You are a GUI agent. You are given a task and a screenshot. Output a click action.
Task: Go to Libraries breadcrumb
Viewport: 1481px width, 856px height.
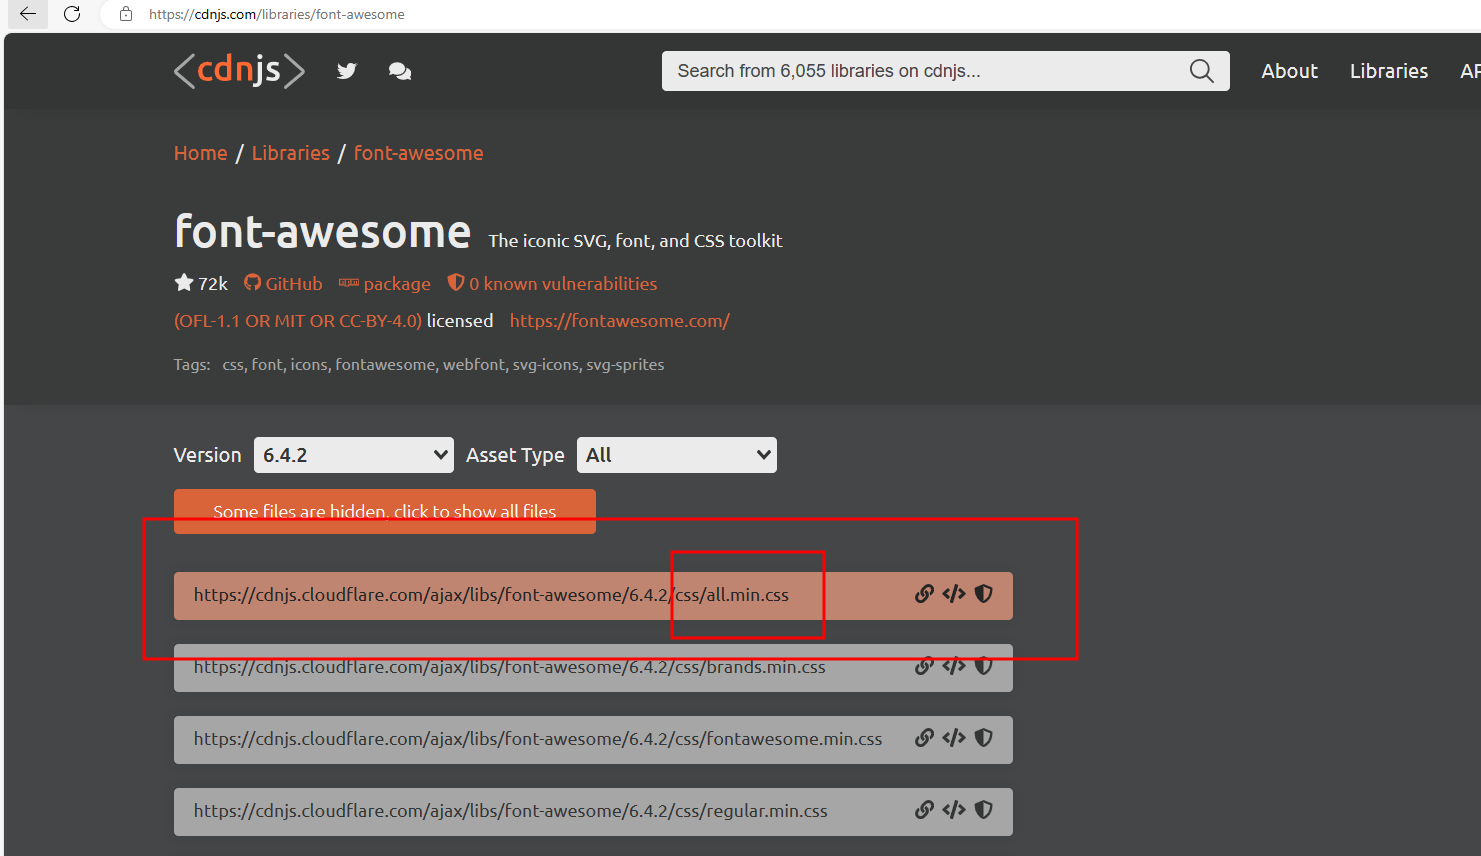(291, 153)
